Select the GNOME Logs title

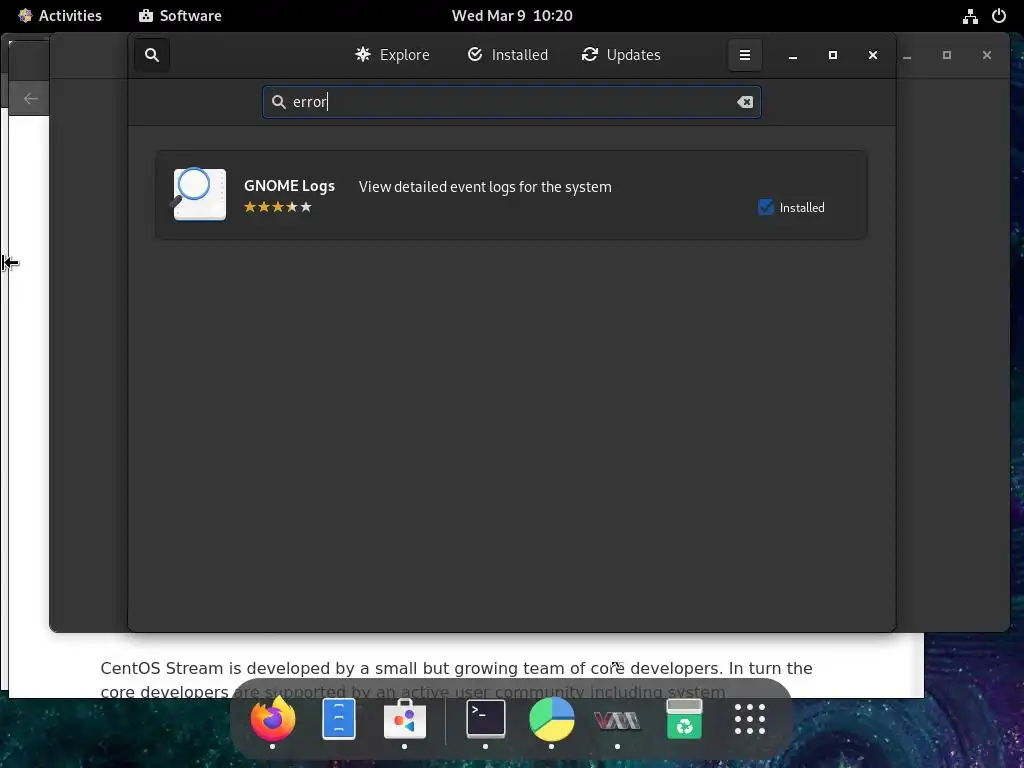click(289, 185)
